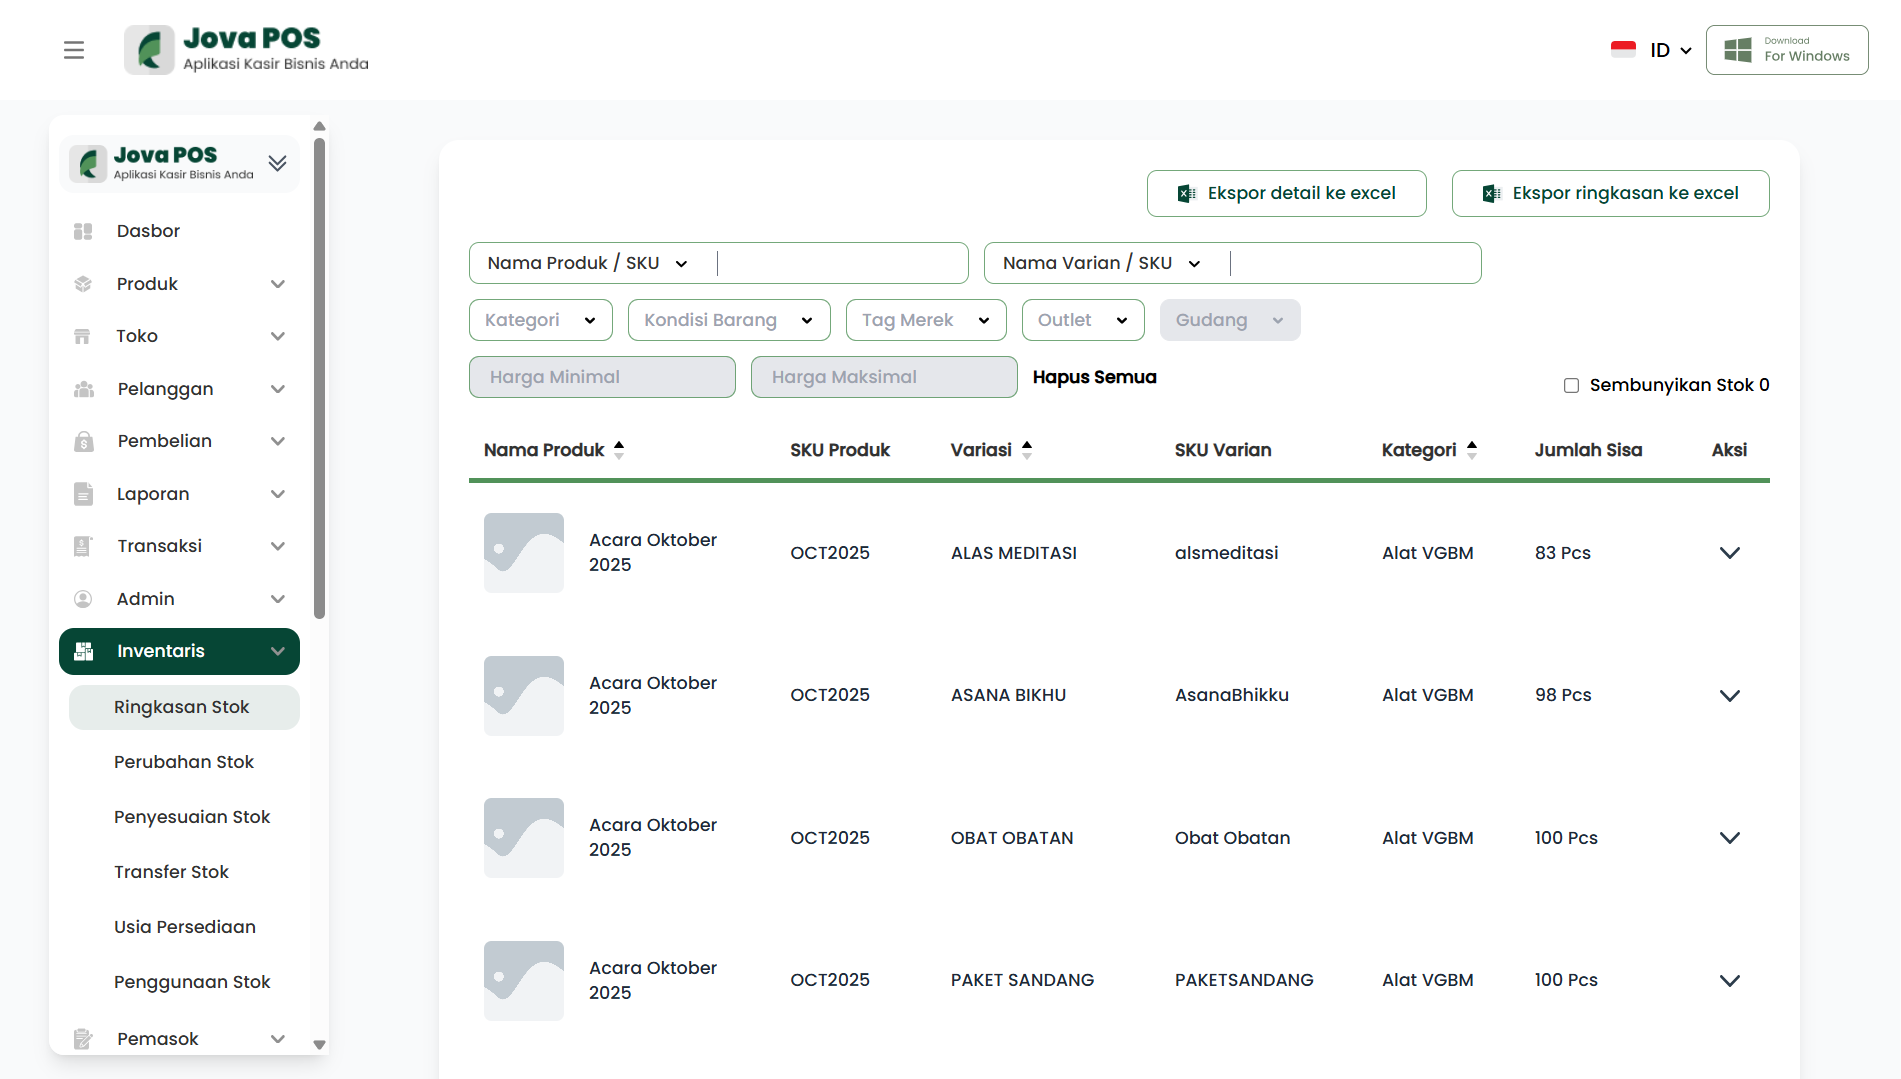Open the Outlet filter dropdown

click(x=1082, y=320)
